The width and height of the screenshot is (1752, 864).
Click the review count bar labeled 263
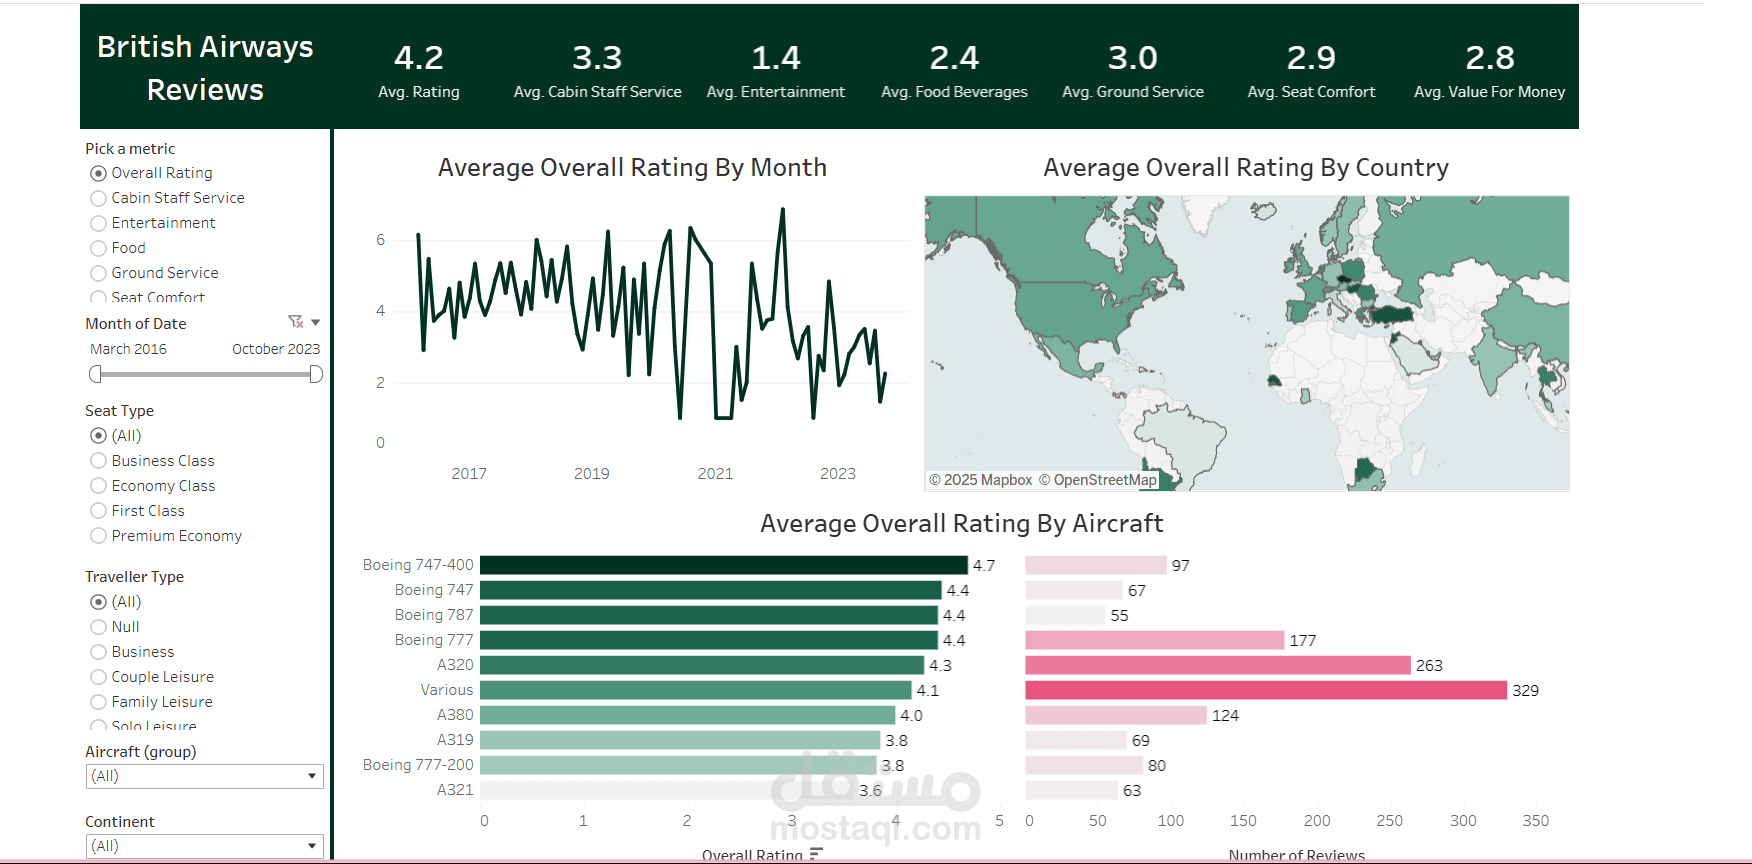[1218, 665]
